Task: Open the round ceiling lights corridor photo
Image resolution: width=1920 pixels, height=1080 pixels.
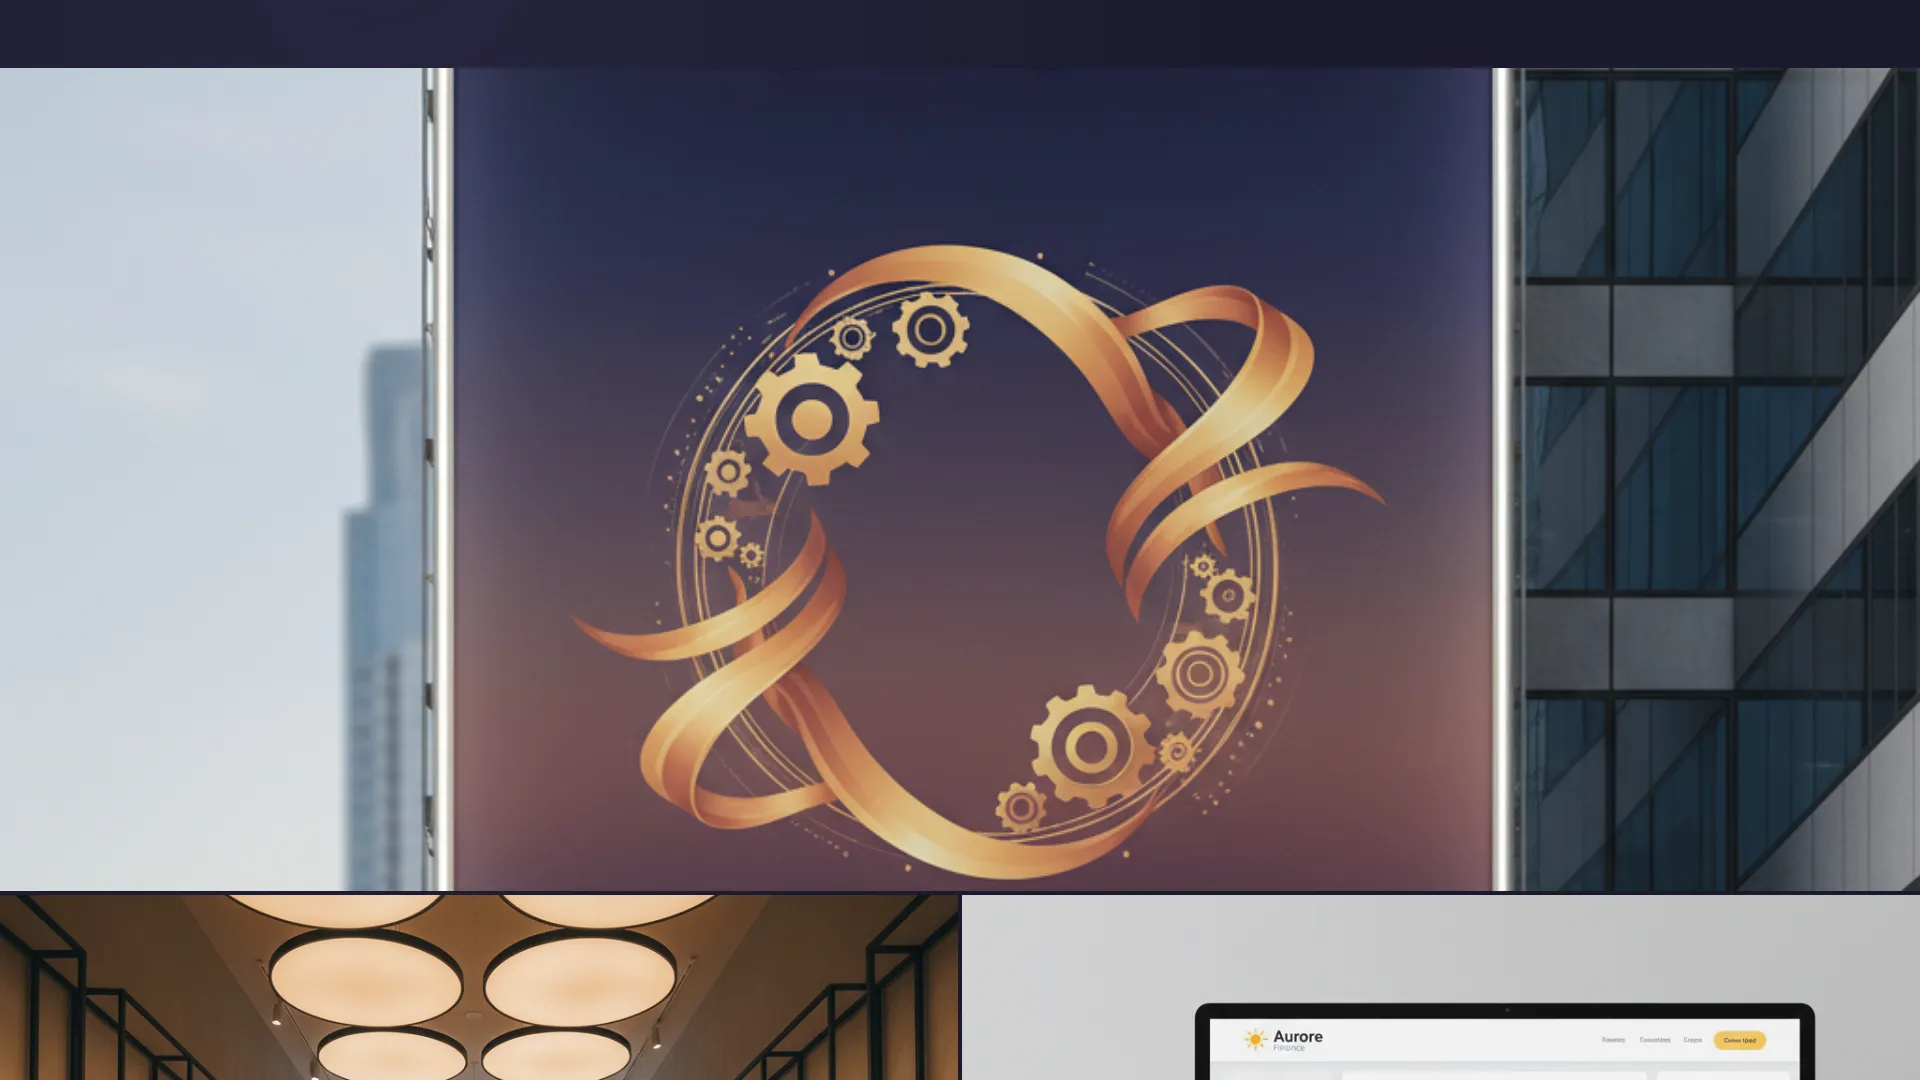Action: click(480, 987)
